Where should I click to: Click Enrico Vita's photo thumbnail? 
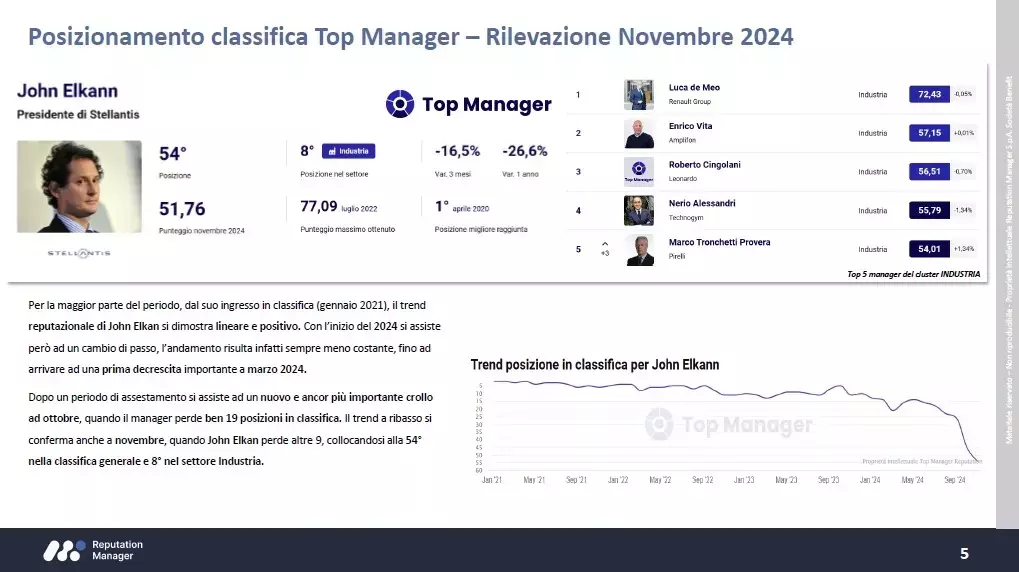click(x=639, y=133)
